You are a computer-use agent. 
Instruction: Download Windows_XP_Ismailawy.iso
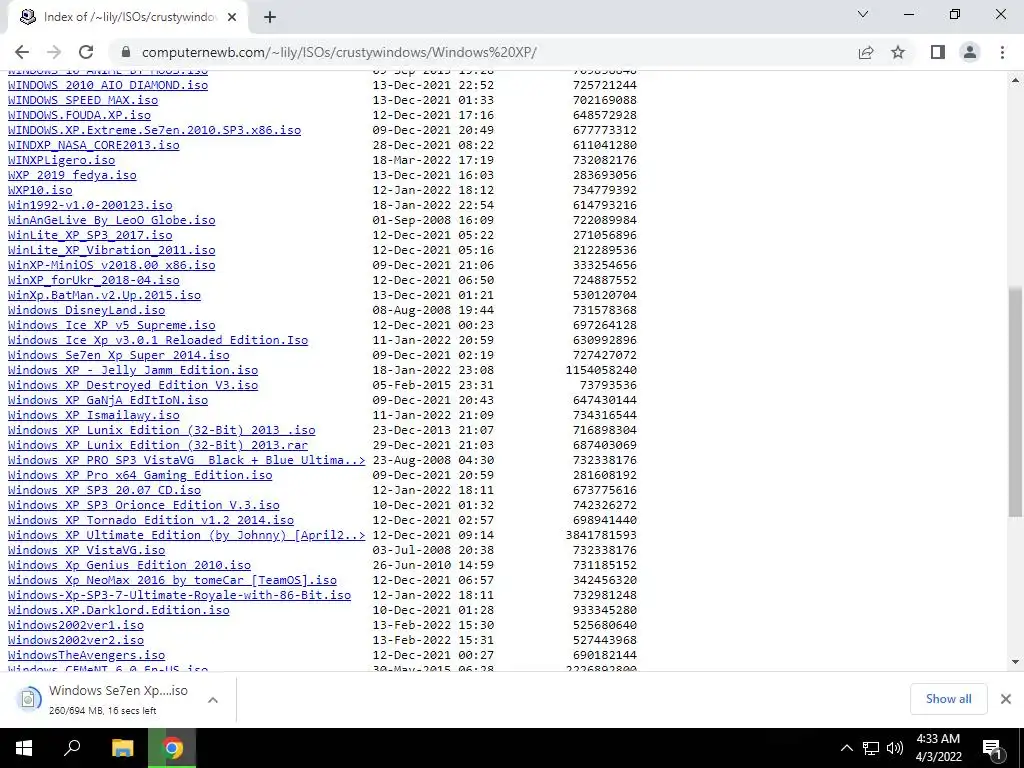93,415
